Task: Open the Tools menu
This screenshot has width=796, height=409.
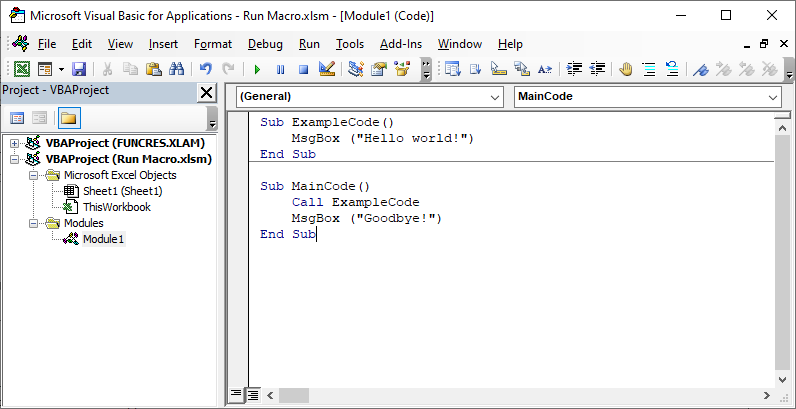Action: pyautogui.click(x=350, y=44)
